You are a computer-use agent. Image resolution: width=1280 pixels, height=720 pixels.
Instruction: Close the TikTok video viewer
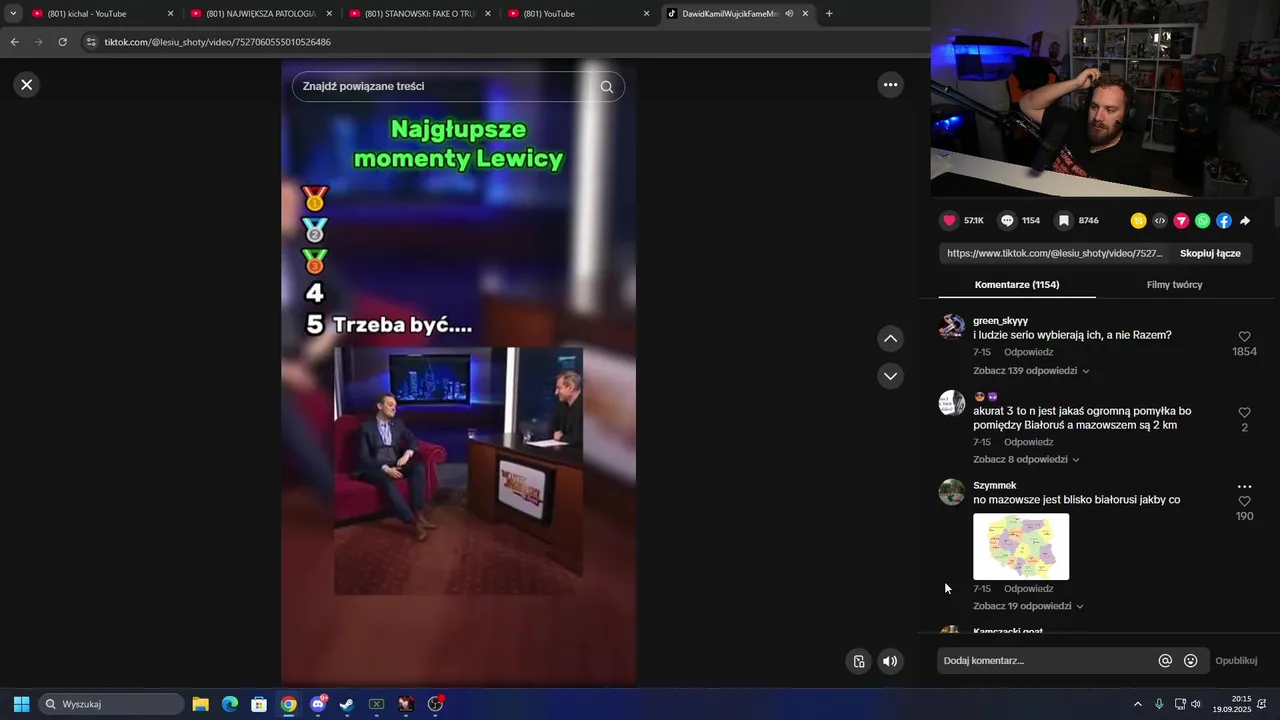click(27, 85)
